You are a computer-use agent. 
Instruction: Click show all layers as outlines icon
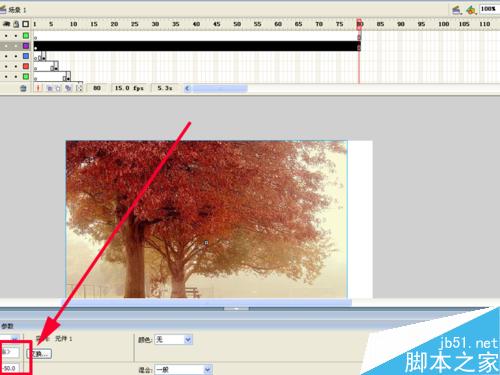[26, 24]
